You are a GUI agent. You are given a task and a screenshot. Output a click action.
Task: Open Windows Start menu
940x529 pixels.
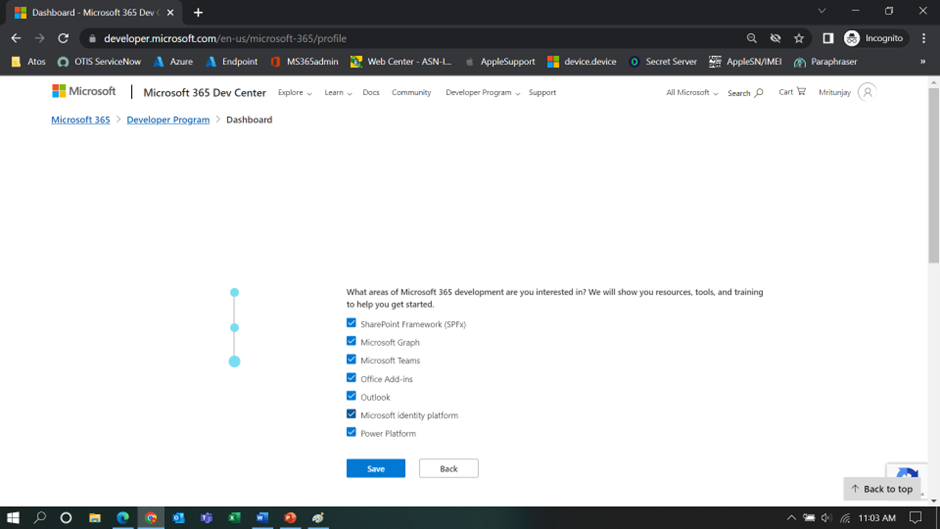click(13, 518)
